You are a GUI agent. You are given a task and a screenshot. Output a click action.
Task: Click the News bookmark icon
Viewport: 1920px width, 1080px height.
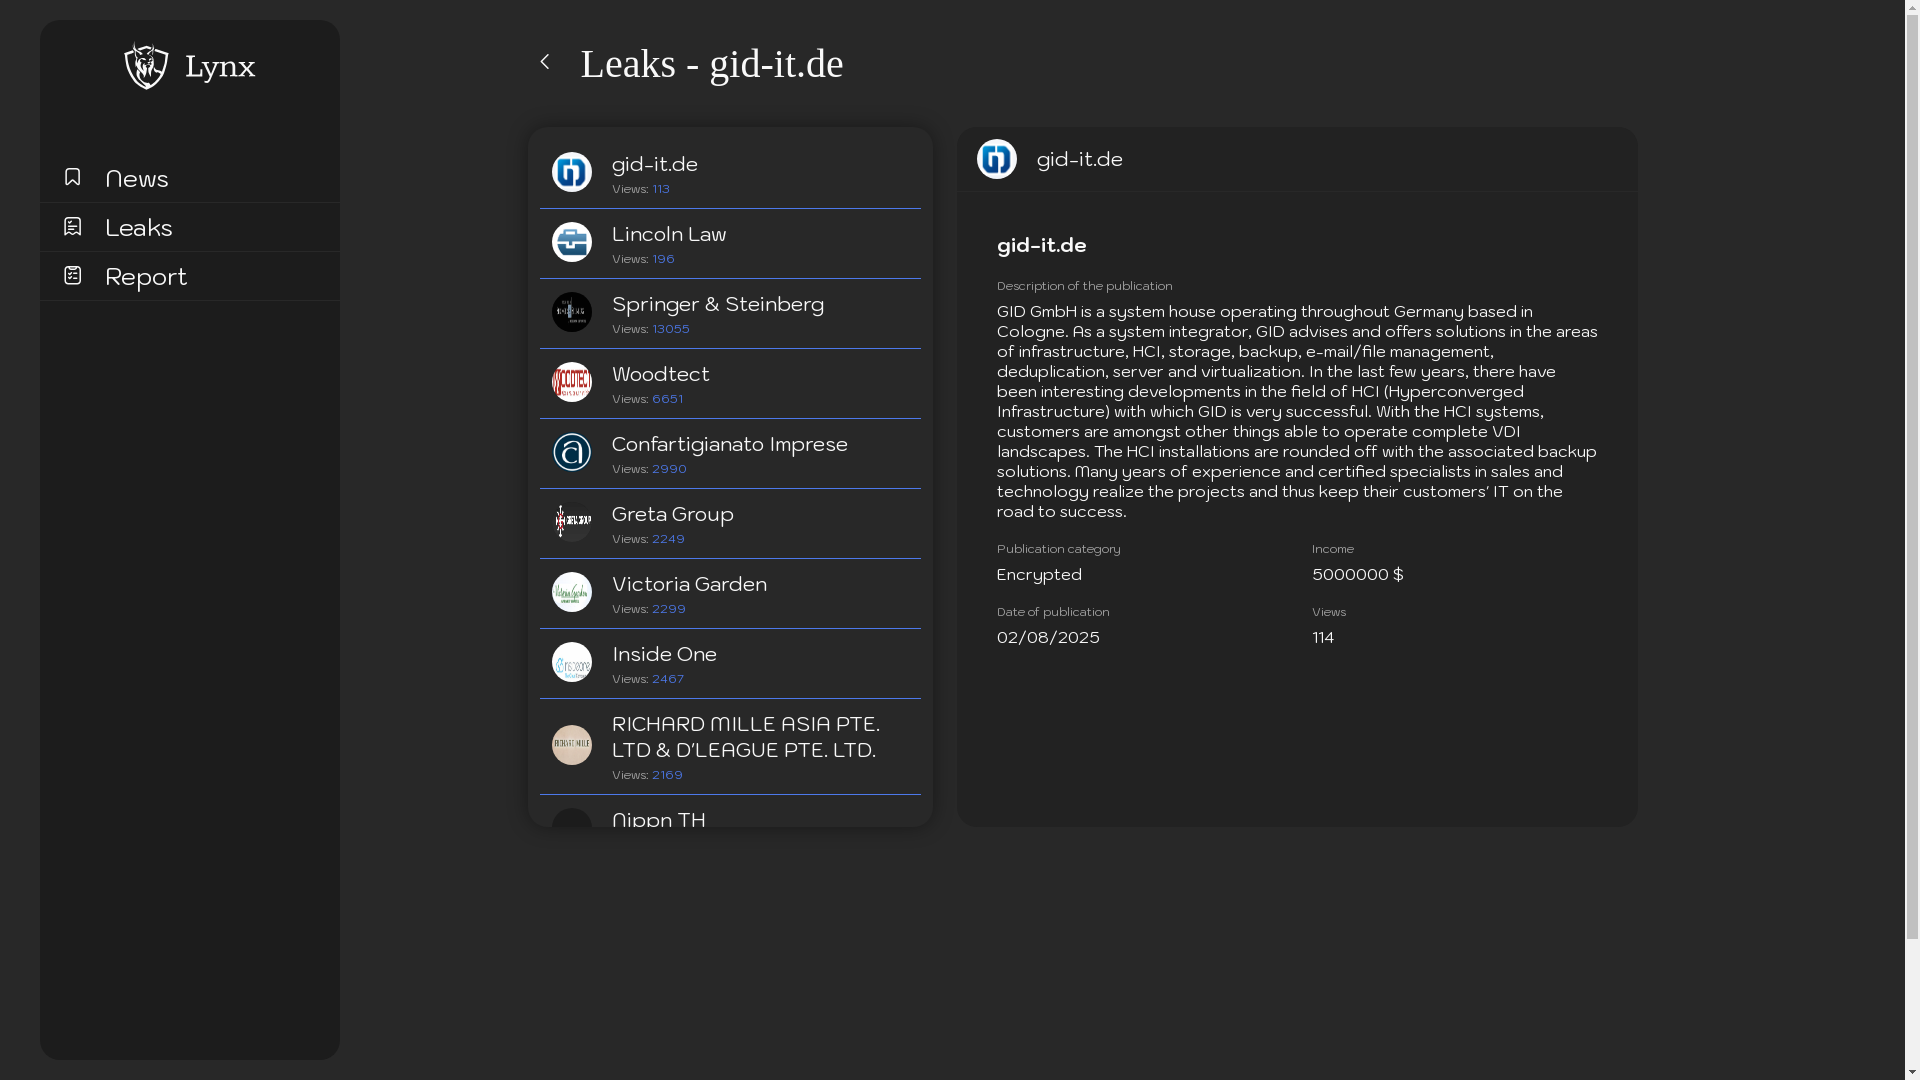tap(72, 177)
